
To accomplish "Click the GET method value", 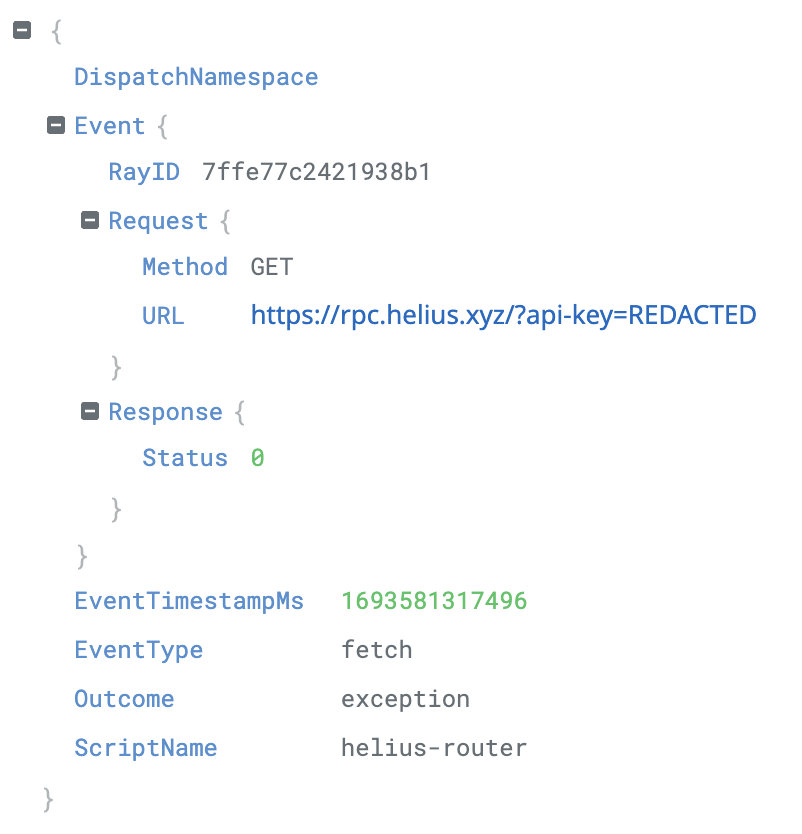I will pos(272,267).
